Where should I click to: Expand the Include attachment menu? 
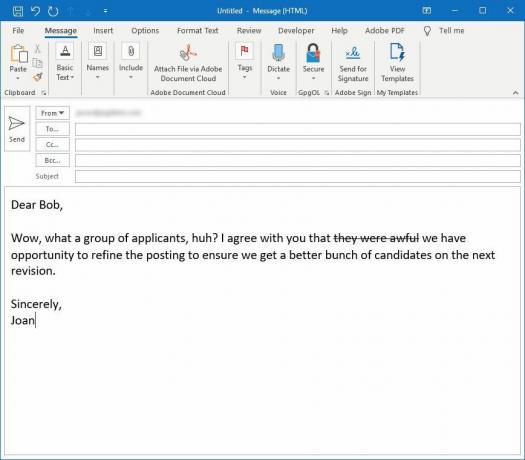tap(131, 62)
